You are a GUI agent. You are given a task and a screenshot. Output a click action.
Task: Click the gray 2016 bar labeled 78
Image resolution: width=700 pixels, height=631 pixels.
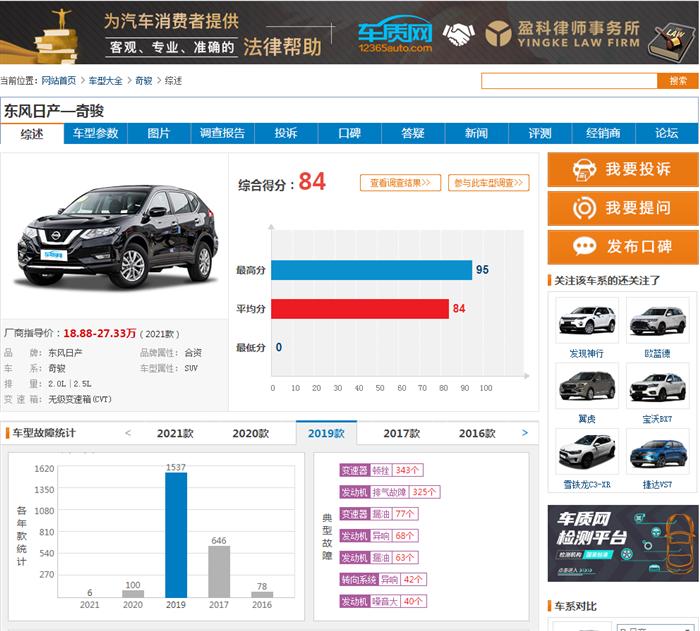[262, 594]
